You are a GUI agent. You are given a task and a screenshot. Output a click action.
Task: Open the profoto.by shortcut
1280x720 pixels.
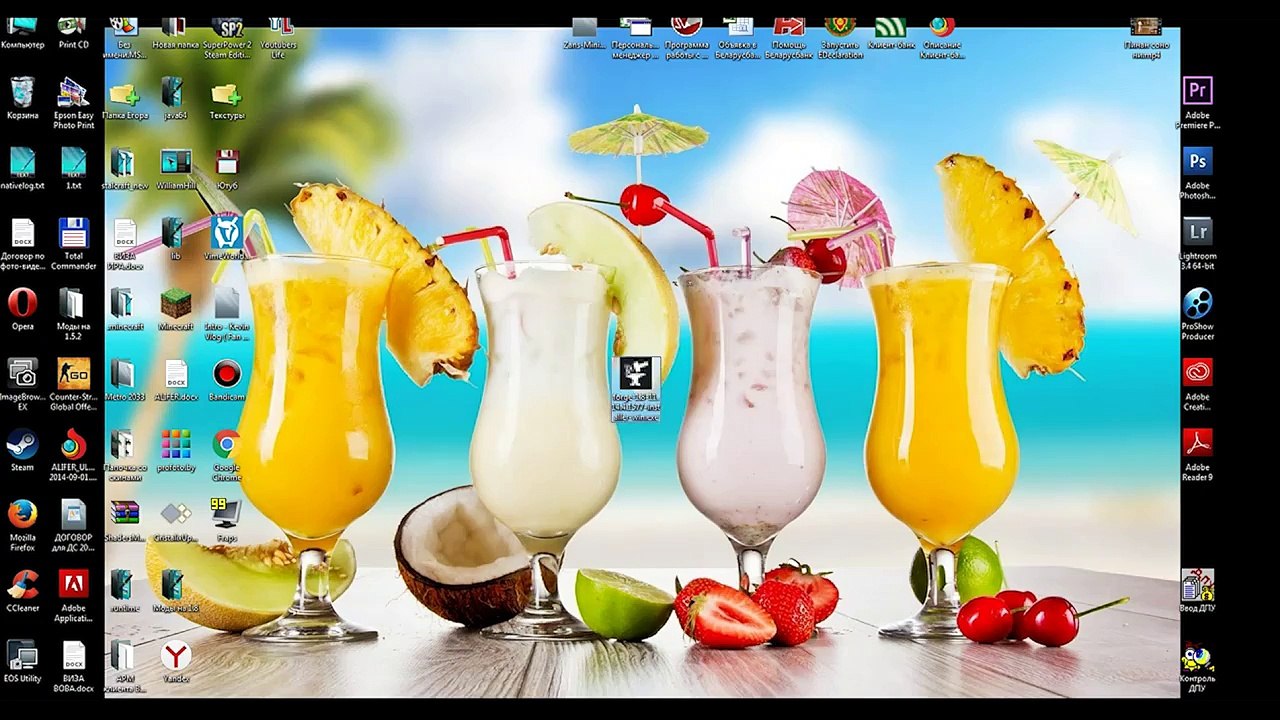175,450
